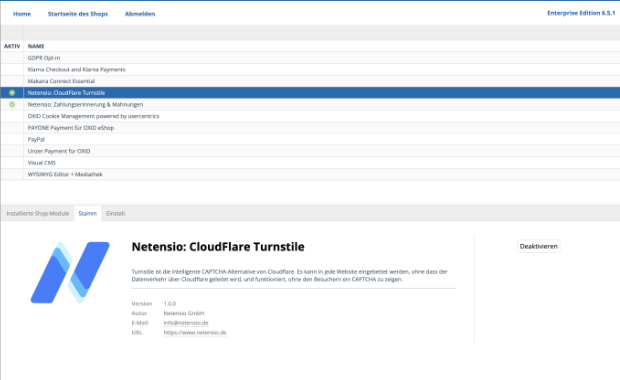Viewport: 620px width, 380px height.
Task: Open Installierte Shop-Module tab
Action: (38, 214)
